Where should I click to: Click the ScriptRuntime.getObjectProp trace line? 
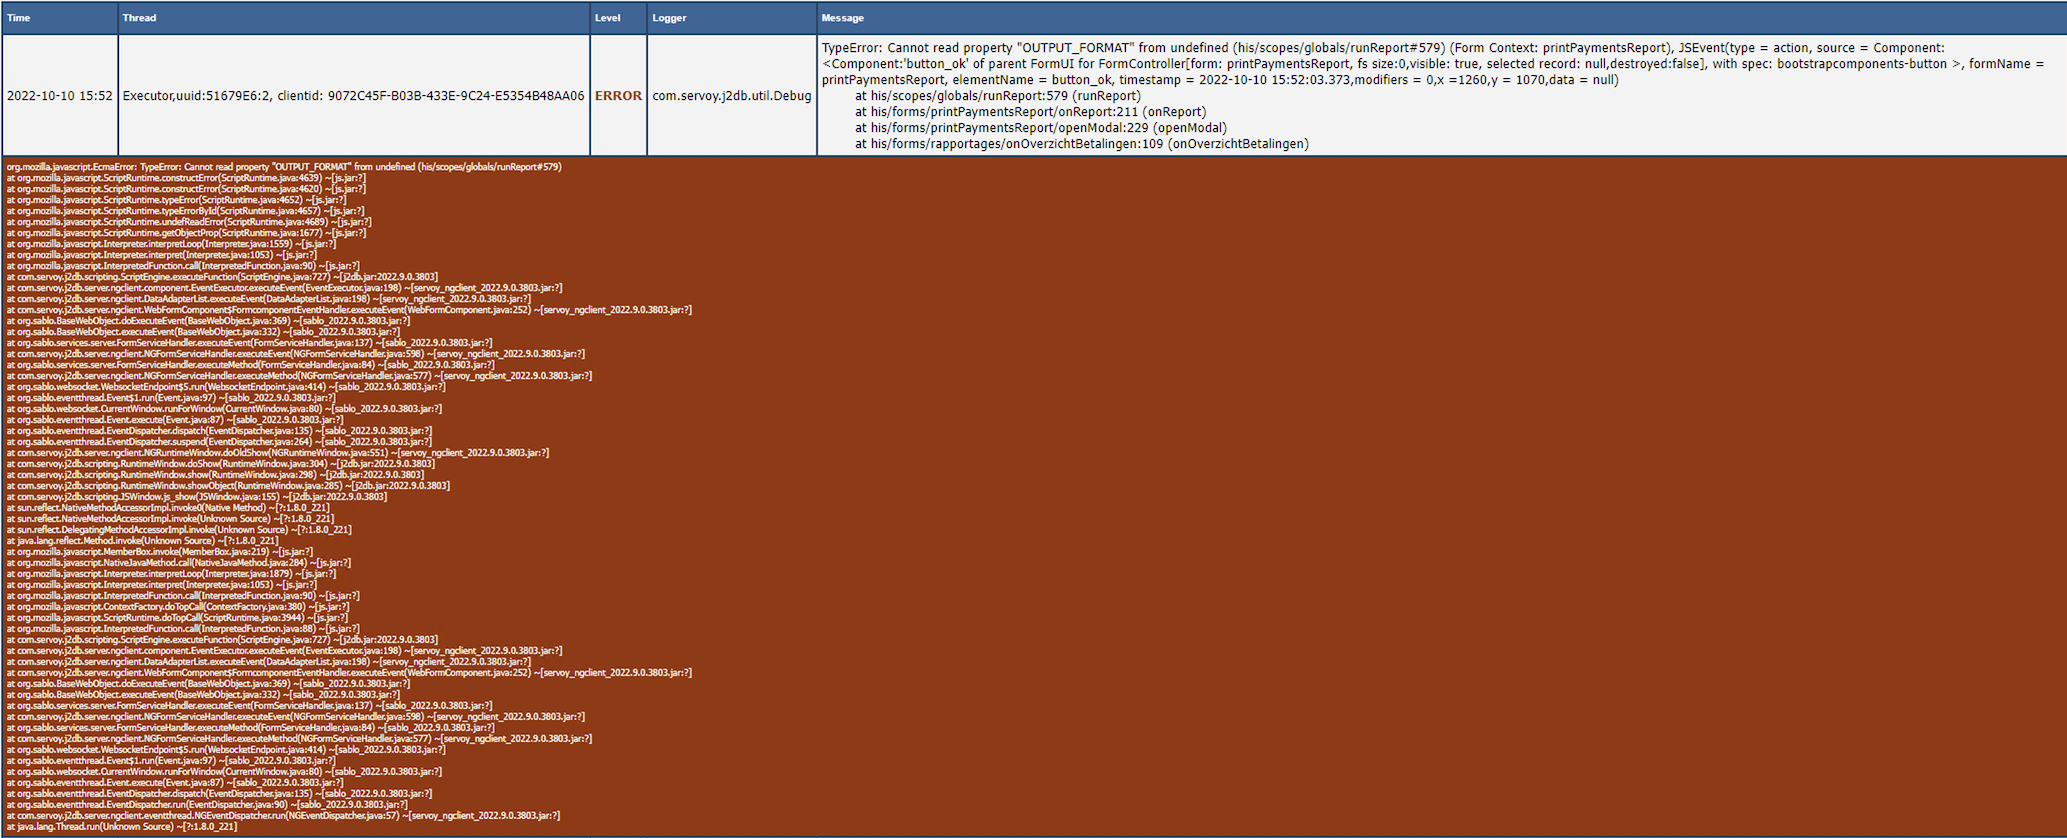point(186,233)
